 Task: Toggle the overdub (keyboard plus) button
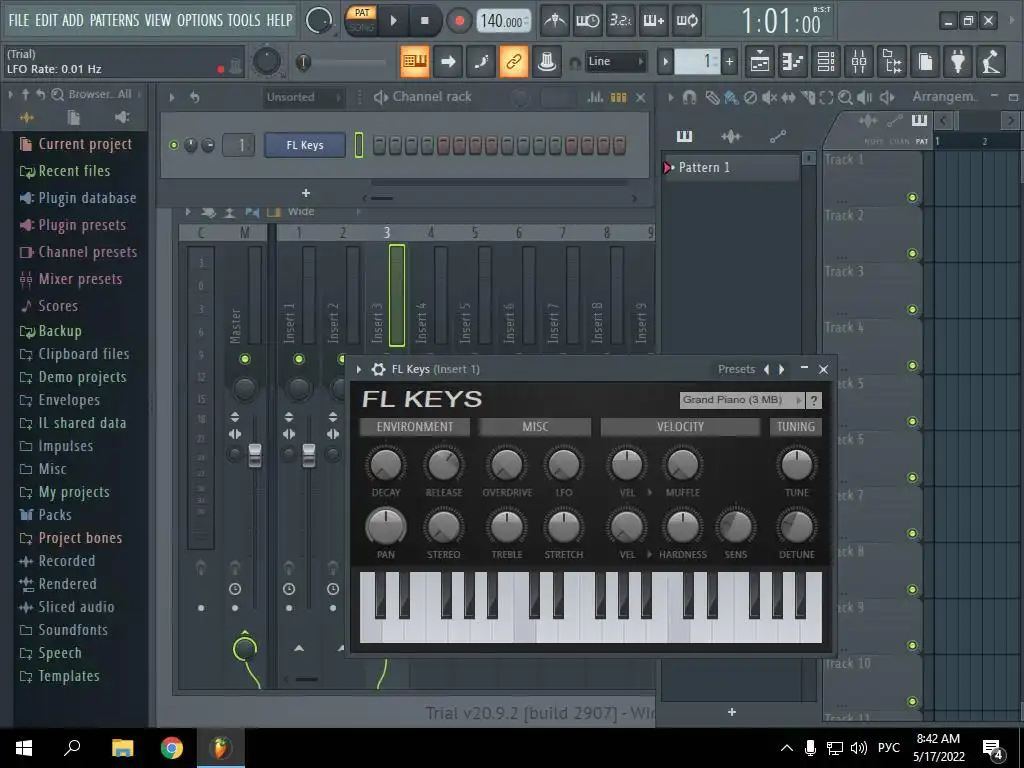coord(653,21)
